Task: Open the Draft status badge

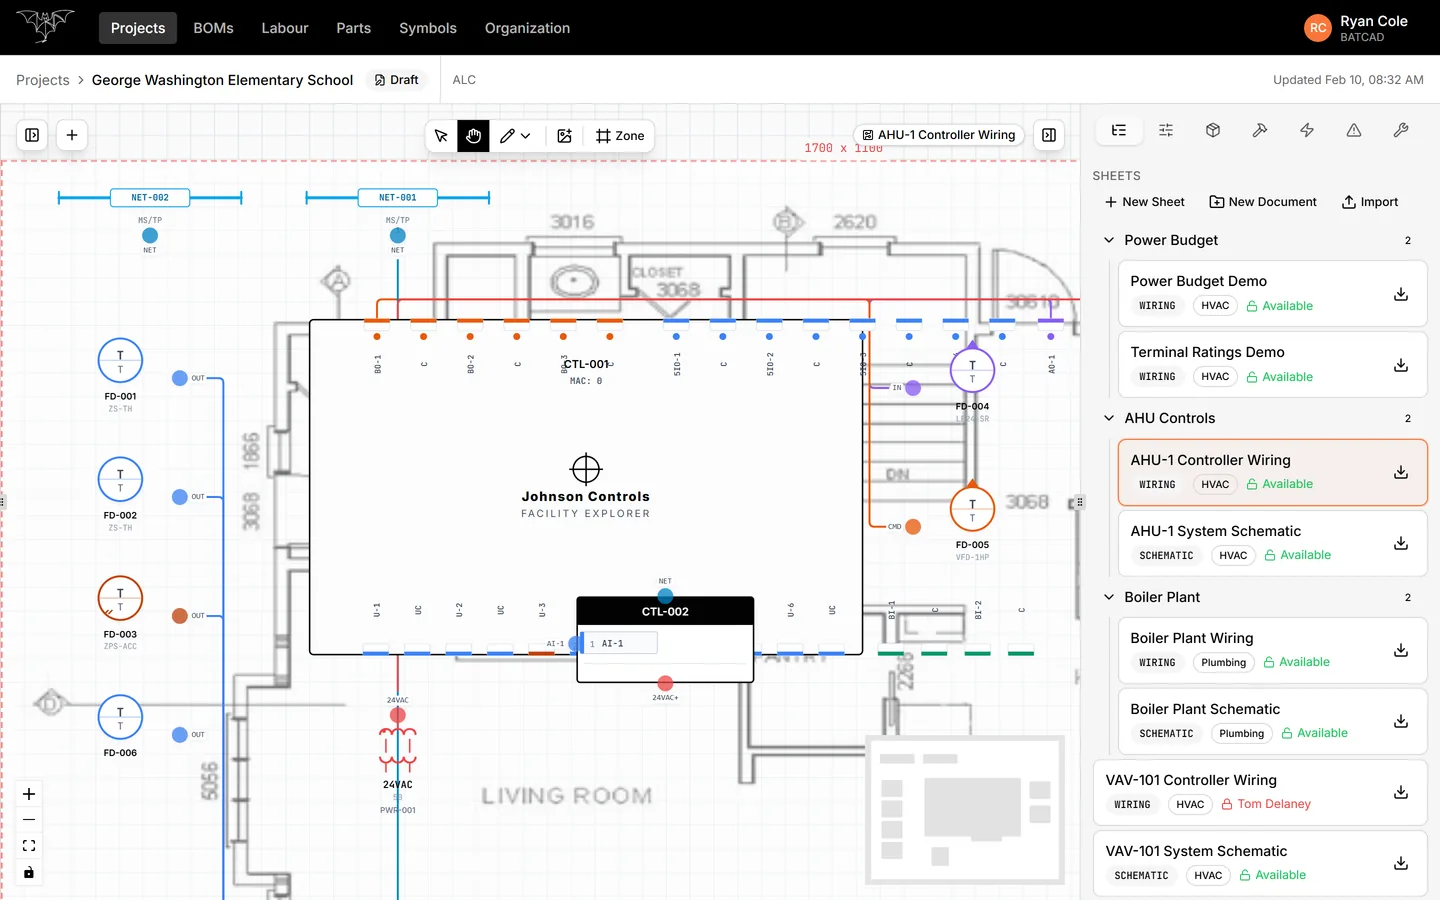Action: [x=396, y=80]
